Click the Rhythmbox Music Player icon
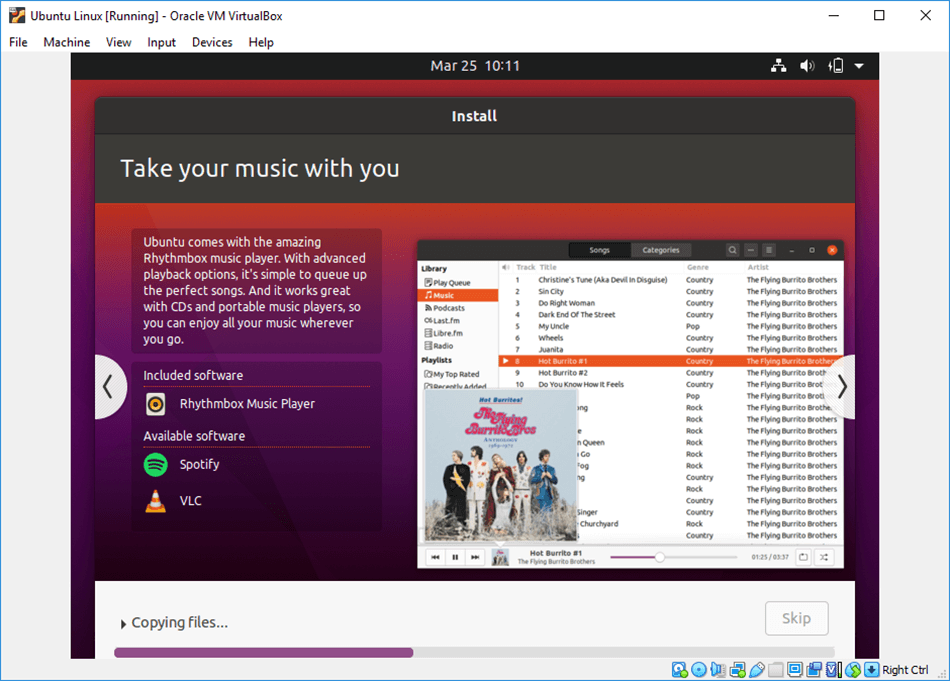Image resolution: width=950 pixels, height=681 pixels. point(156,404)
